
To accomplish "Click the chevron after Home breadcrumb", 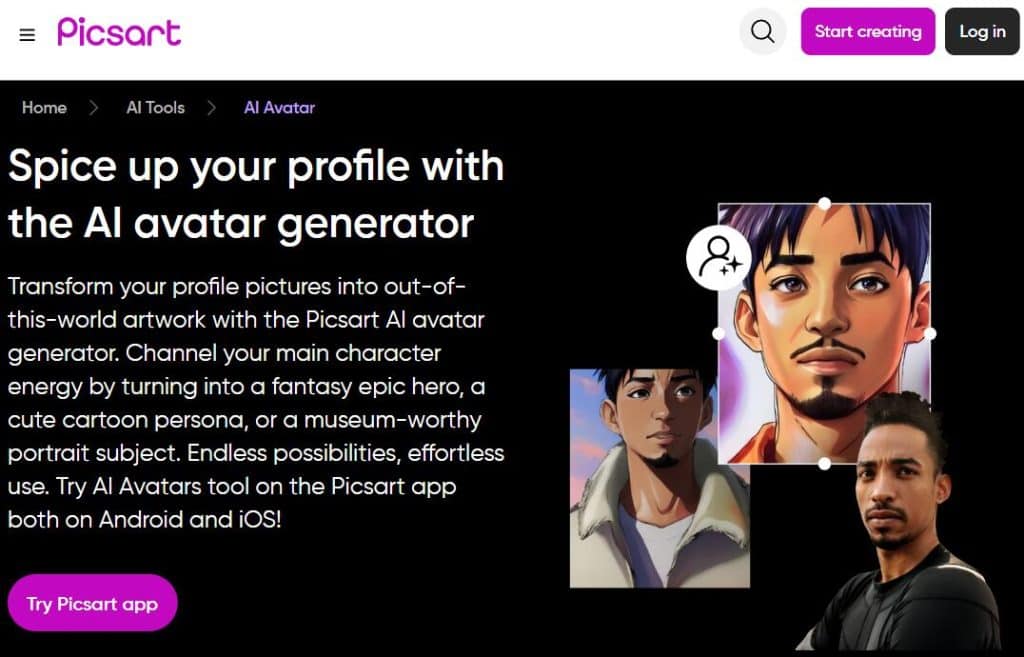I will [94, 108].
